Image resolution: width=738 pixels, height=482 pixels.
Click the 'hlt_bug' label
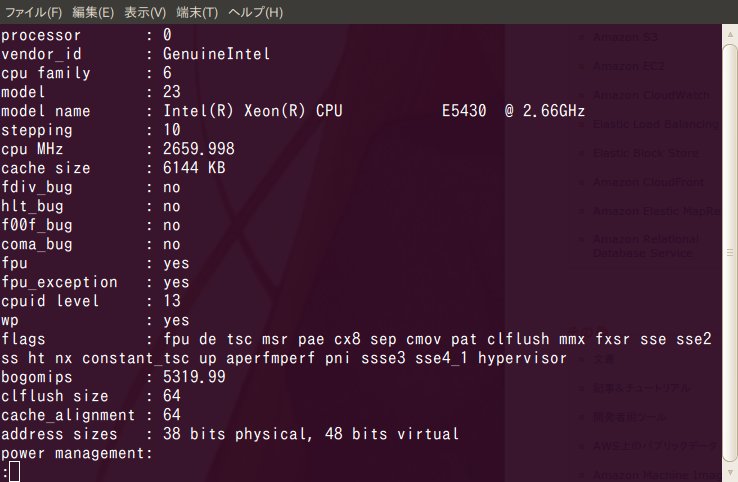32,206
